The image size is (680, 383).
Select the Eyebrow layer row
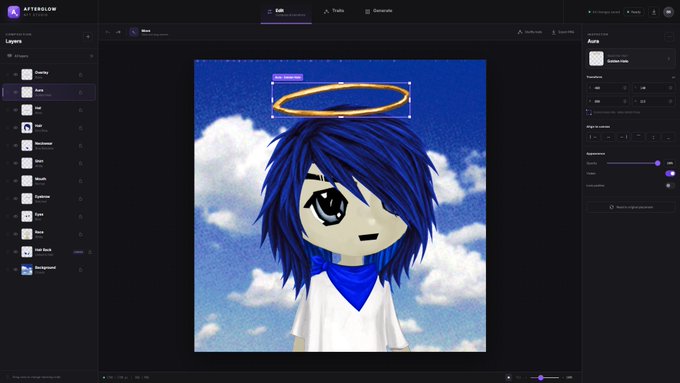49,199
